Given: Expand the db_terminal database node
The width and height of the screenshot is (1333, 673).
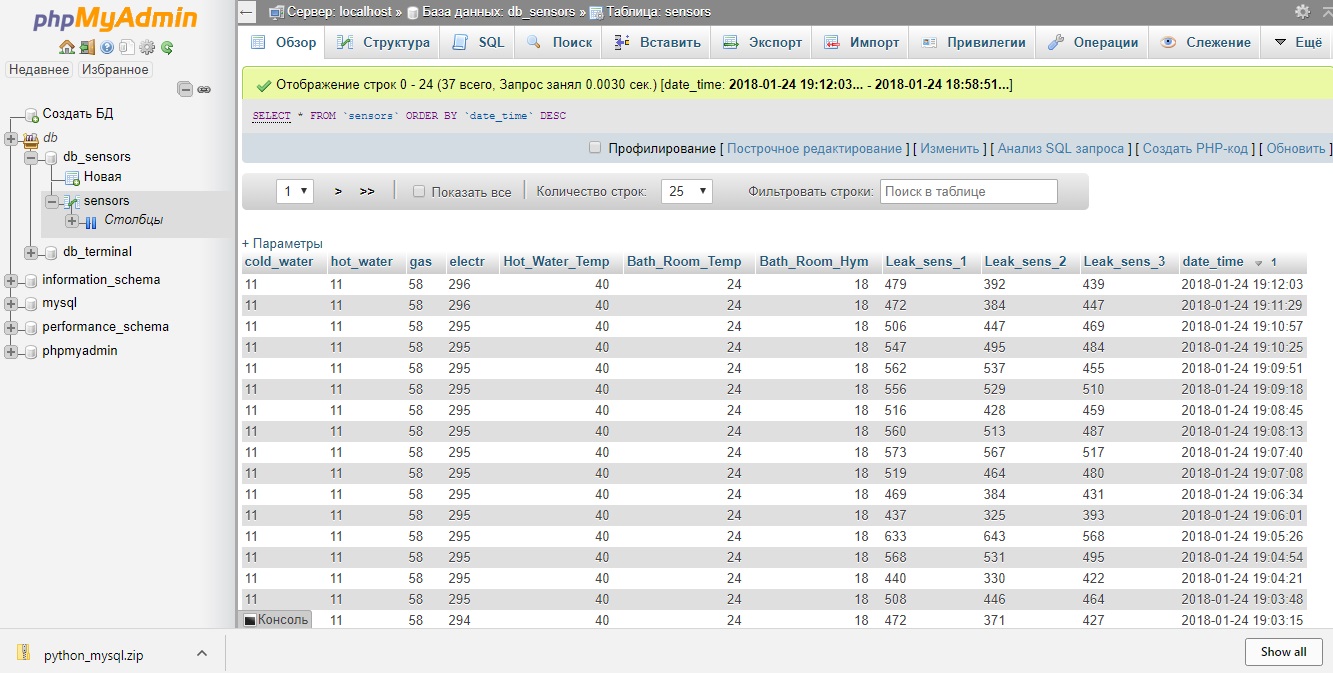Looking at the screenshot, I should pyautogui.click(x=31, y=252).
